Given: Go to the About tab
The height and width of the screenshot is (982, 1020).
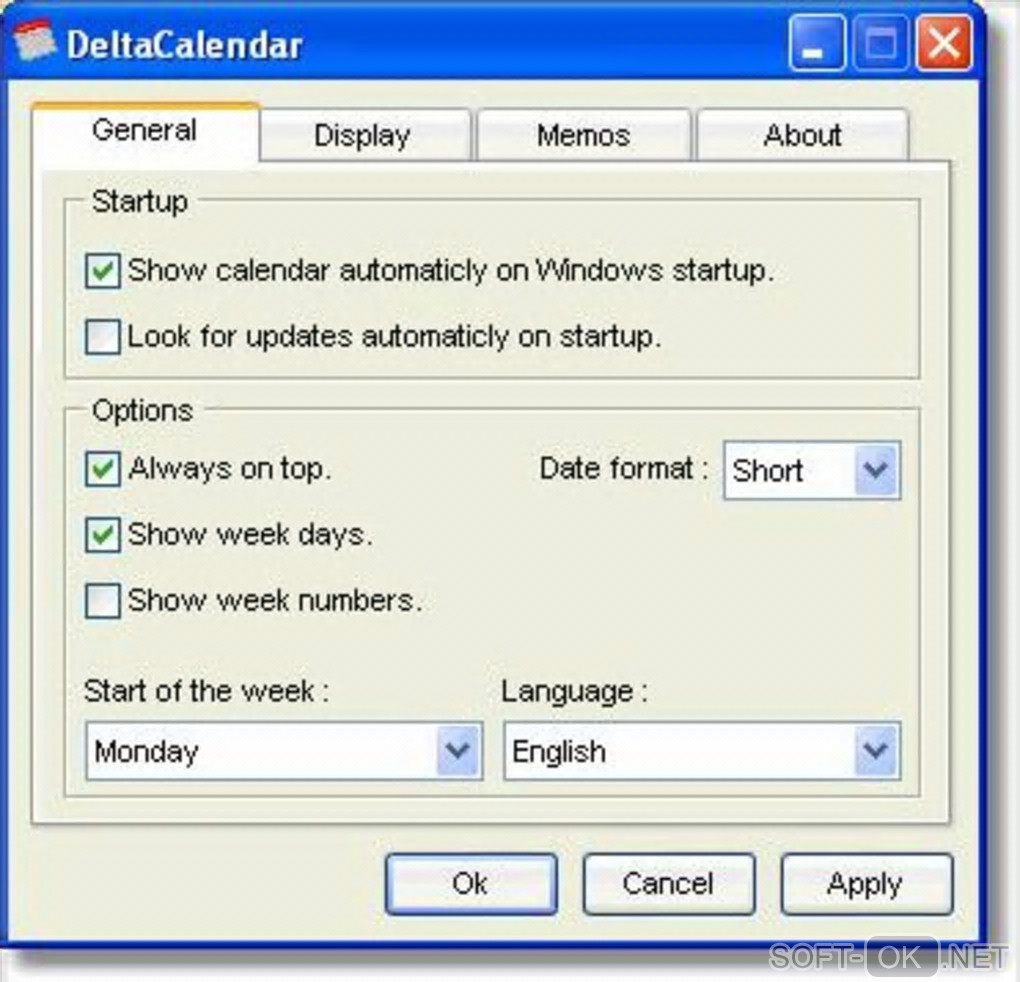Looking at the screenshot, I should click(802, 136).
